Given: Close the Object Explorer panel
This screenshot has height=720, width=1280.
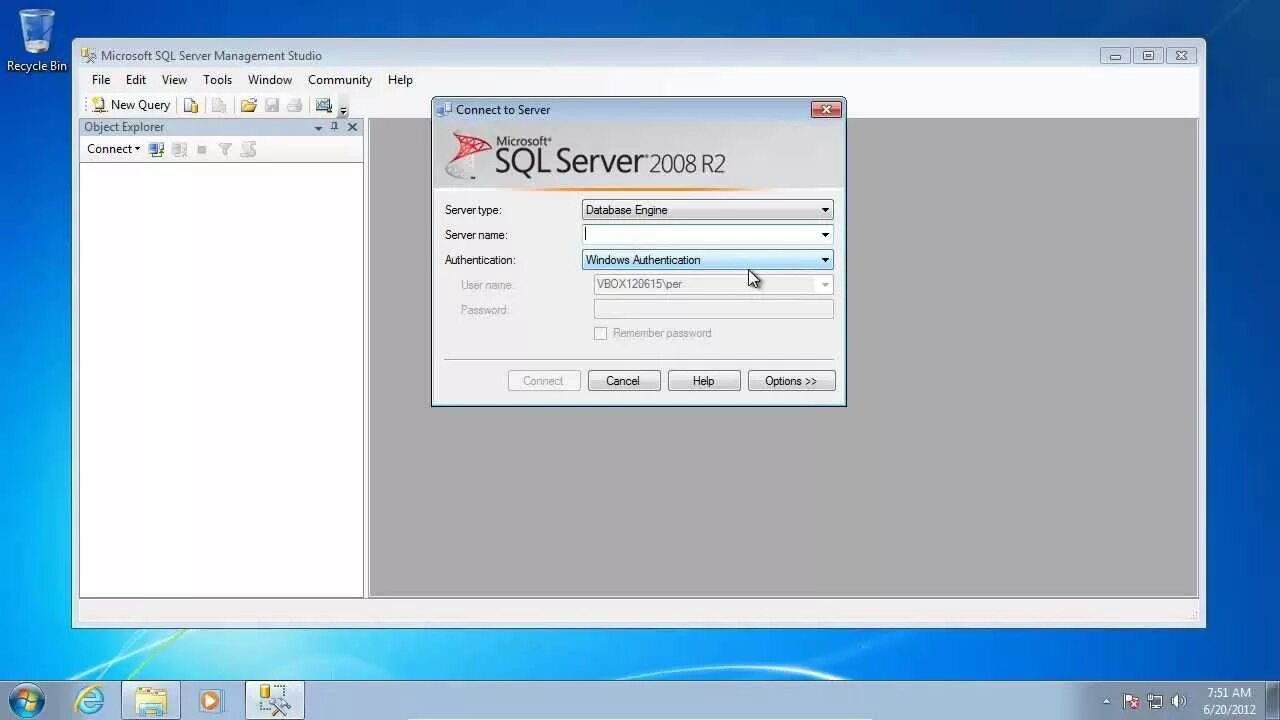Looking at the screenshot, I should point(352,127).
